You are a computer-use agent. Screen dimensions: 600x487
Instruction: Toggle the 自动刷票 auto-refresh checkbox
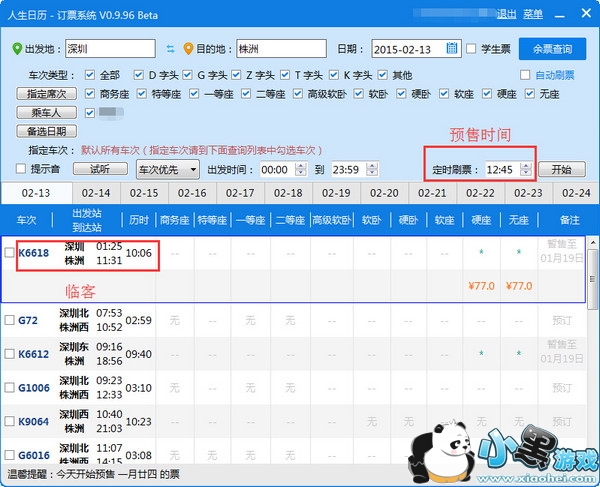[x=526, y=75]
